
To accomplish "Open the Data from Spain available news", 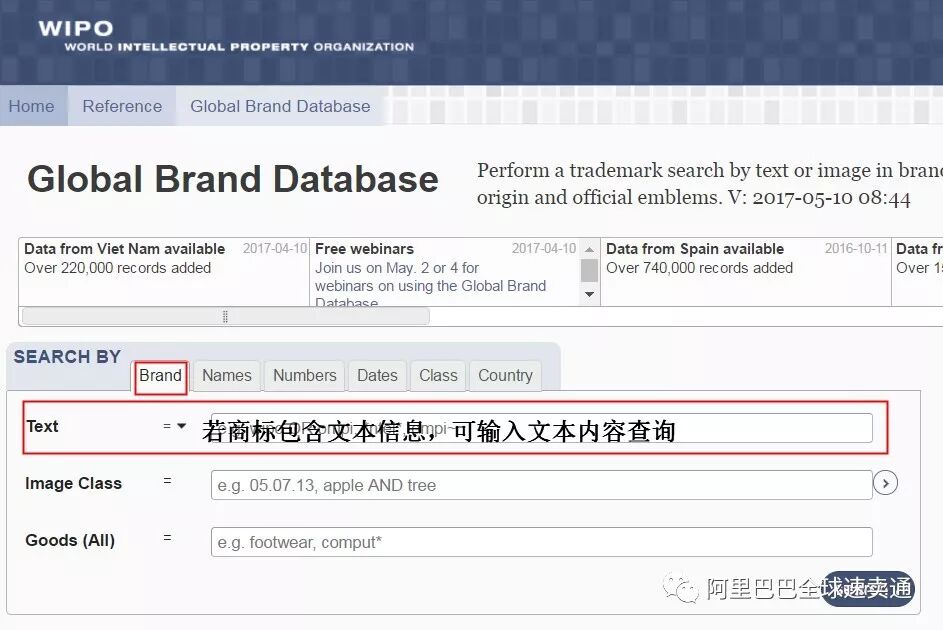I will tap(695, 249).
